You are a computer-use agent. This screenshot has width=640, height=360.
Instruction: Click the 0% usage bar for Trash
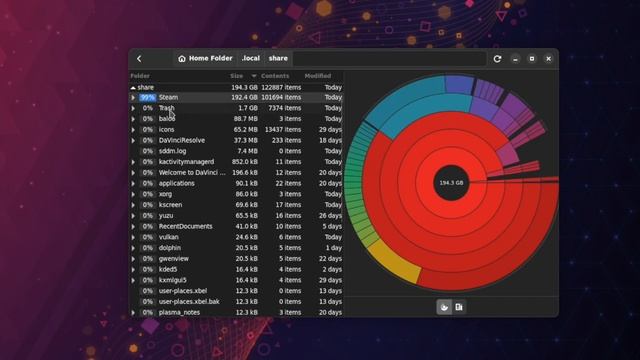(147, 108)
